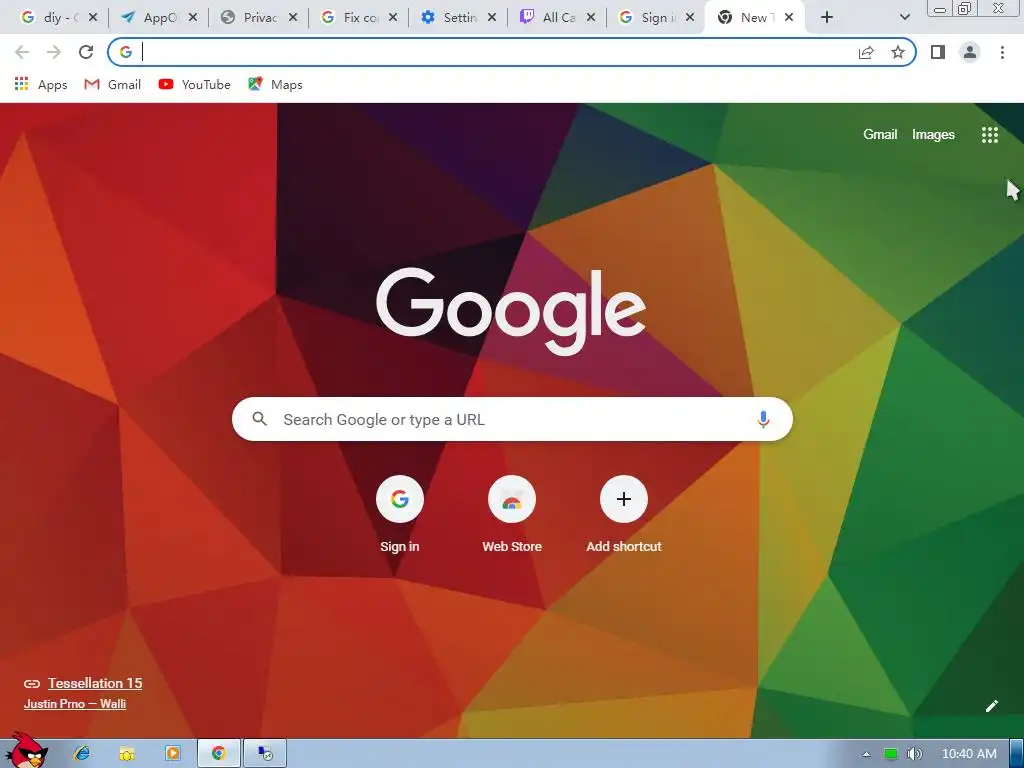Switch to the diy Google search tab
1024x768 pixels.
[52, 18]
